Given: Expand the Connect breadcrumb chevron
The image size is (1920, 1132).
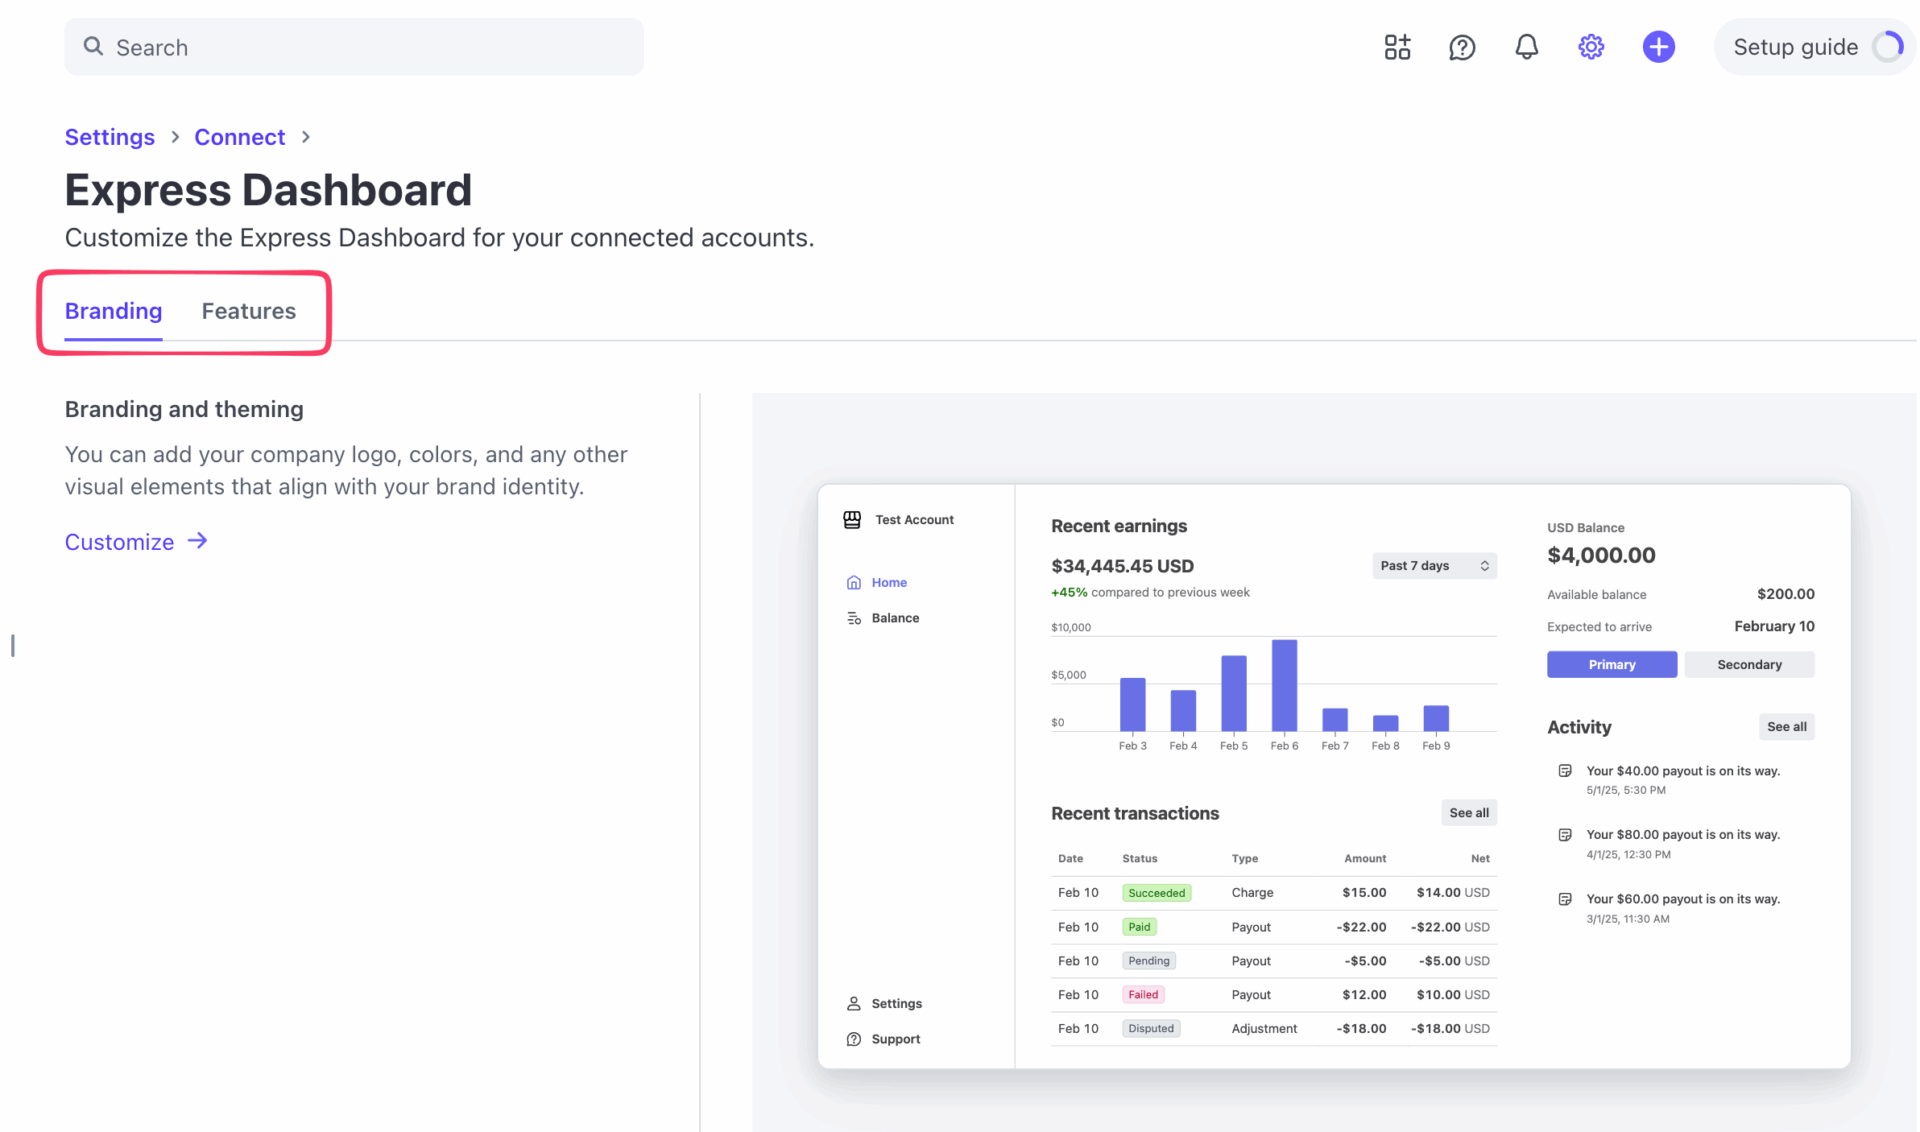Looking at the screenshot, I should tap(305, 137).
